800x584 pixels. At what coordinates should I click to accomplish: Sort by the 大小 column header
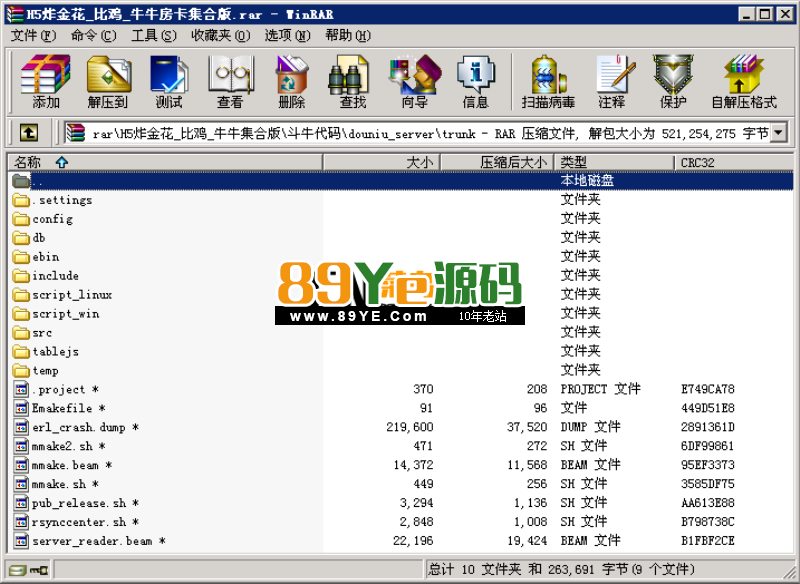[382, 163]
